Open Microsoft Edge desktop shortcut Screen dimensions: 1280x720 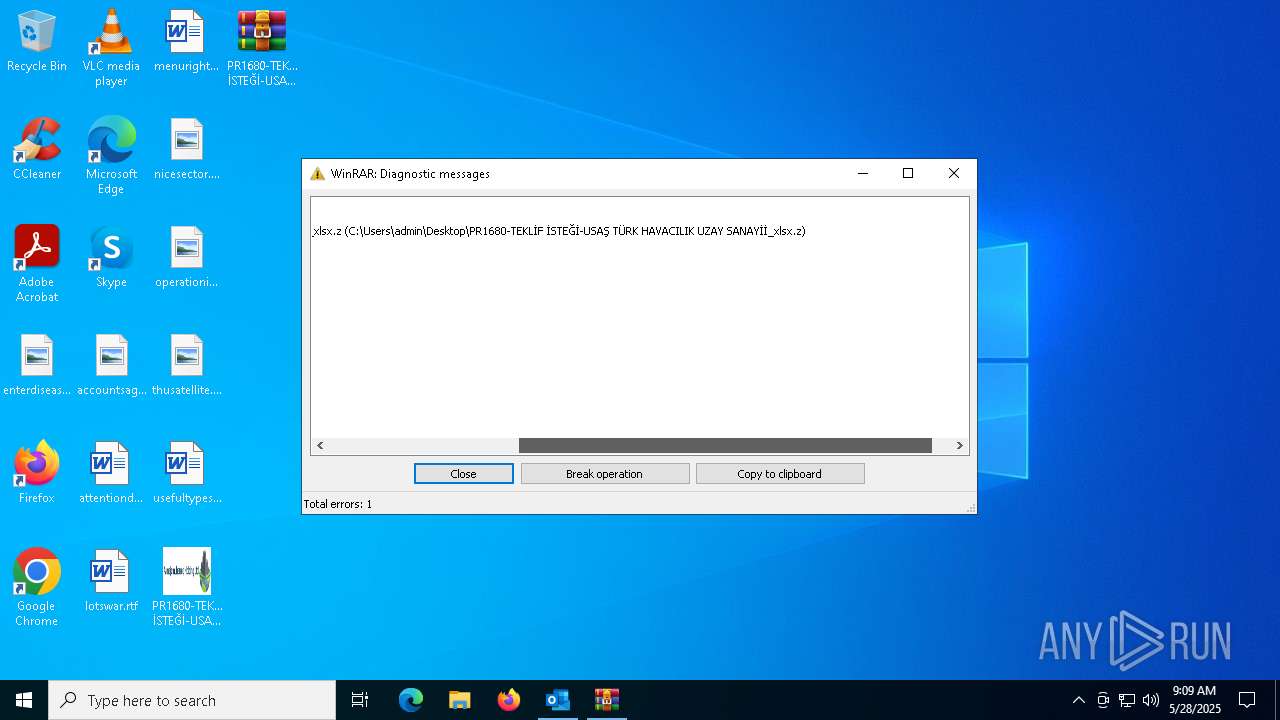pyautogui.click(x=111, y=156)
